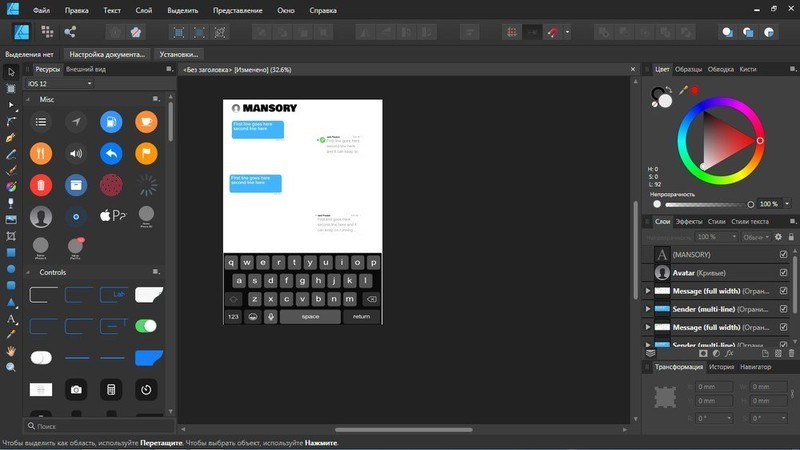Uncheck visibility of the (MANSORY) text layer

pyautogui.click(x=783, y=254)
